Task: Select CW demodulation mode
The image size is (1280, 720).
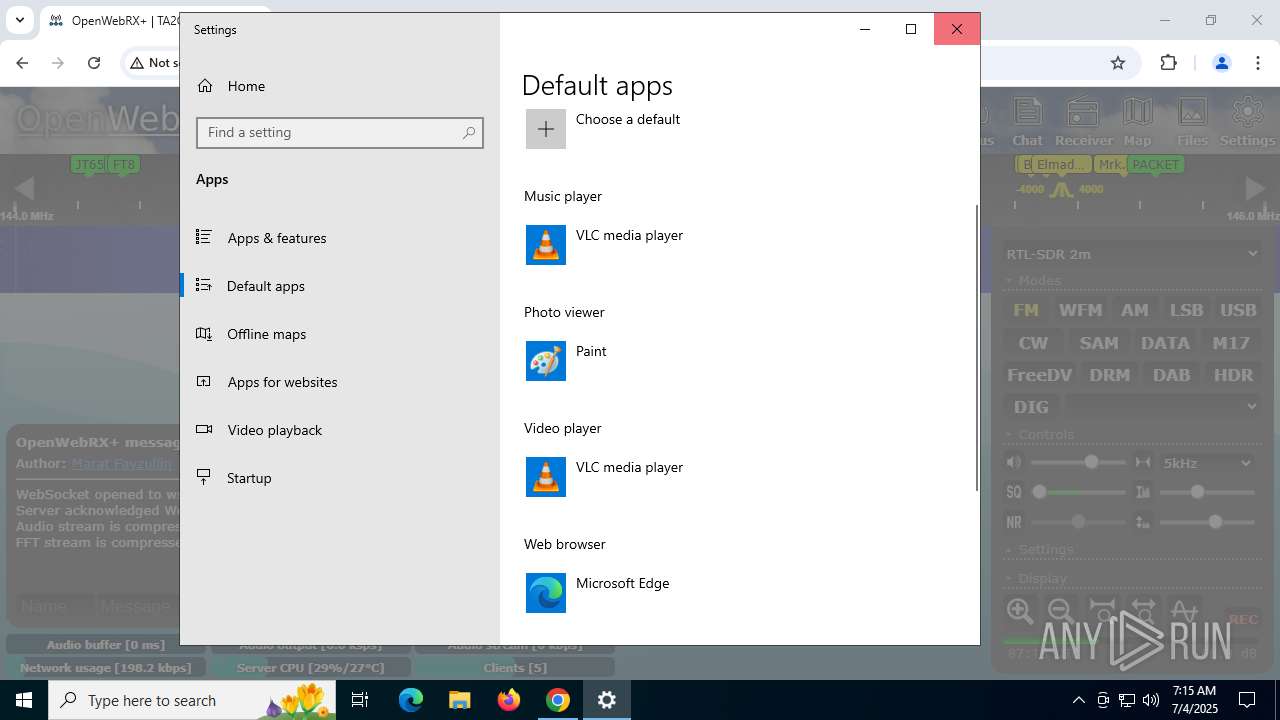Action: tap(1033, 343)
